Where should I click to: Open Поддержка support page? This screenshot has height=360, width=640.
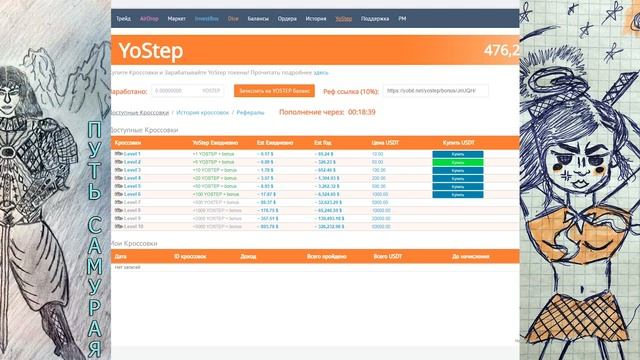click(375, 19)
